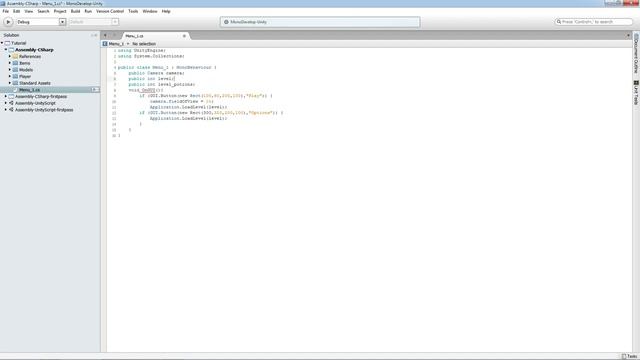Click the Assembly-CSharp-firstpass project icon
640x360 pixels.
[x=11, y=96]
